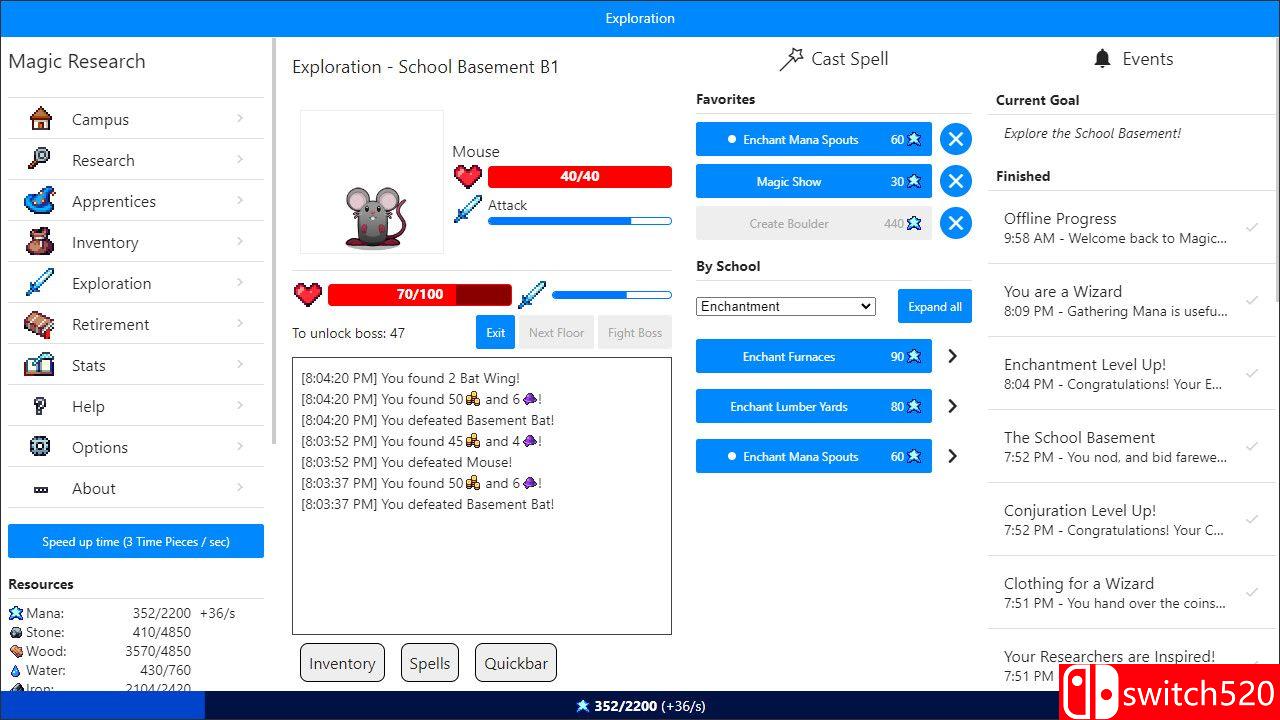This screenshot has width=1280, height=720.
Task: Click the Events bell icon
Action: (x=1102, y=59)
